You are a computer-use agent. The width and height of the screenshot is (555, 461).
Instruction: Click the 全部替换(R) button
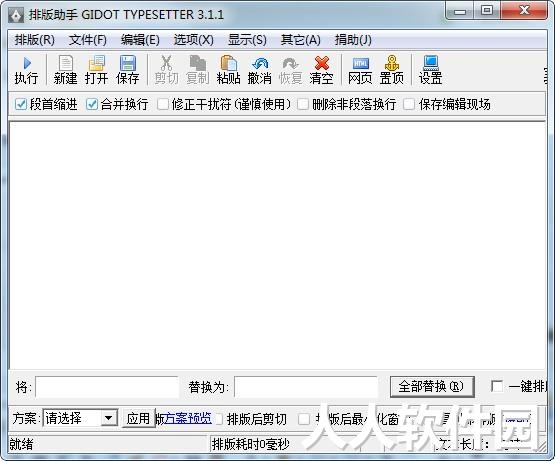click(x=432, y=387)
